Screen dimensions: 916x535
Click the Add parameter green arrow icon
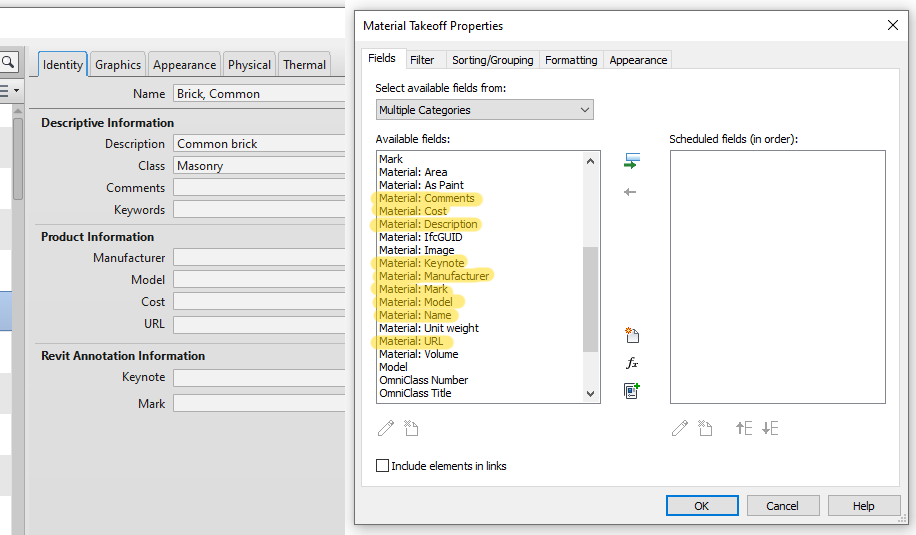[632, 161]
